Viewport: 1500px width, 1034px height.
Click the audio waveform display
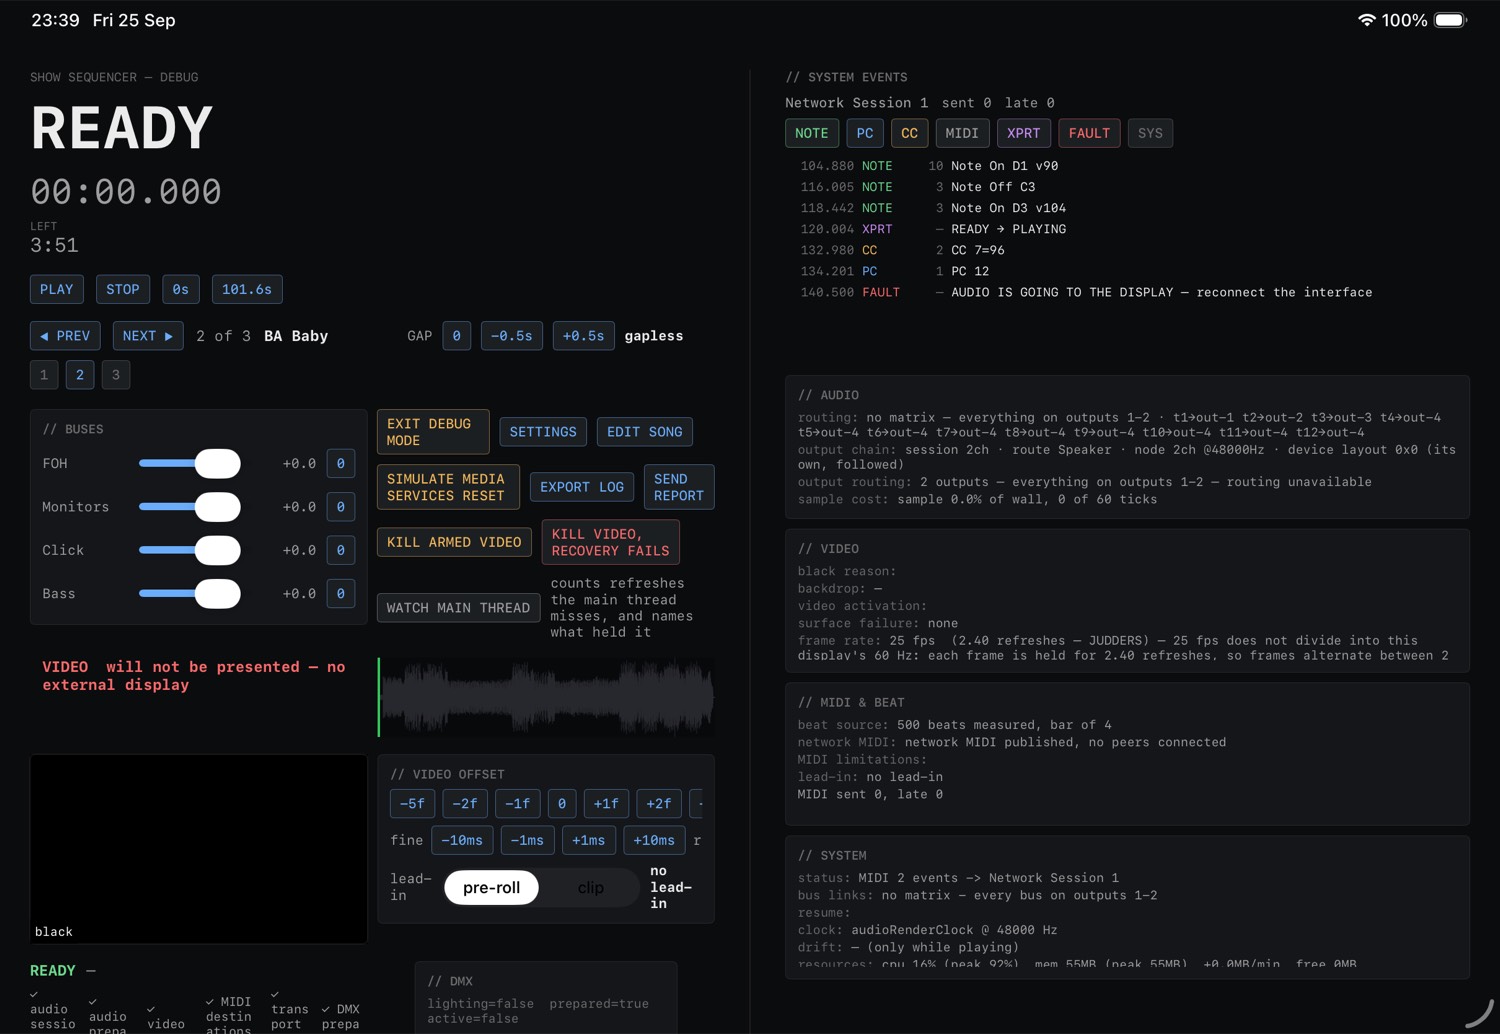[546, 697]
